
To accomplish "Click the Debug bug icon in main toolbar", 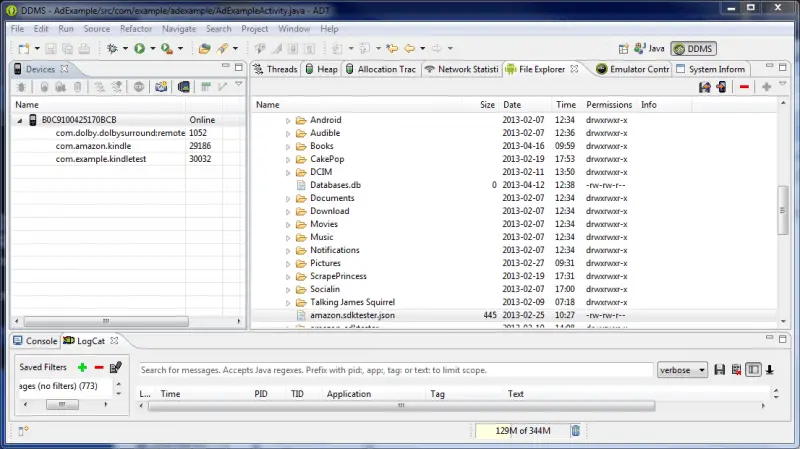I will pyautogui.click(x=111, y=48).
